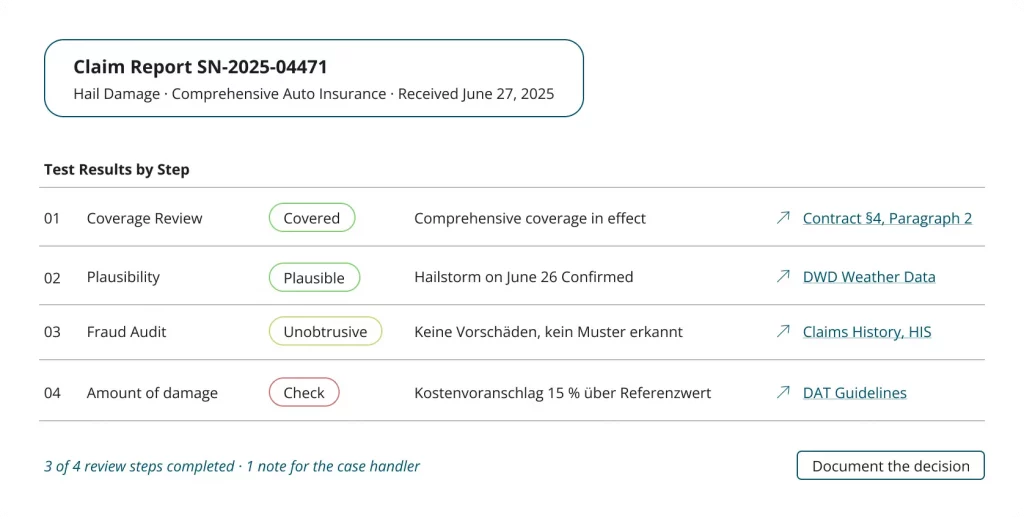Click the arrow icon beside DWD Weather Data
This screenshot has width=1024, height=519.
pos(783,276)
